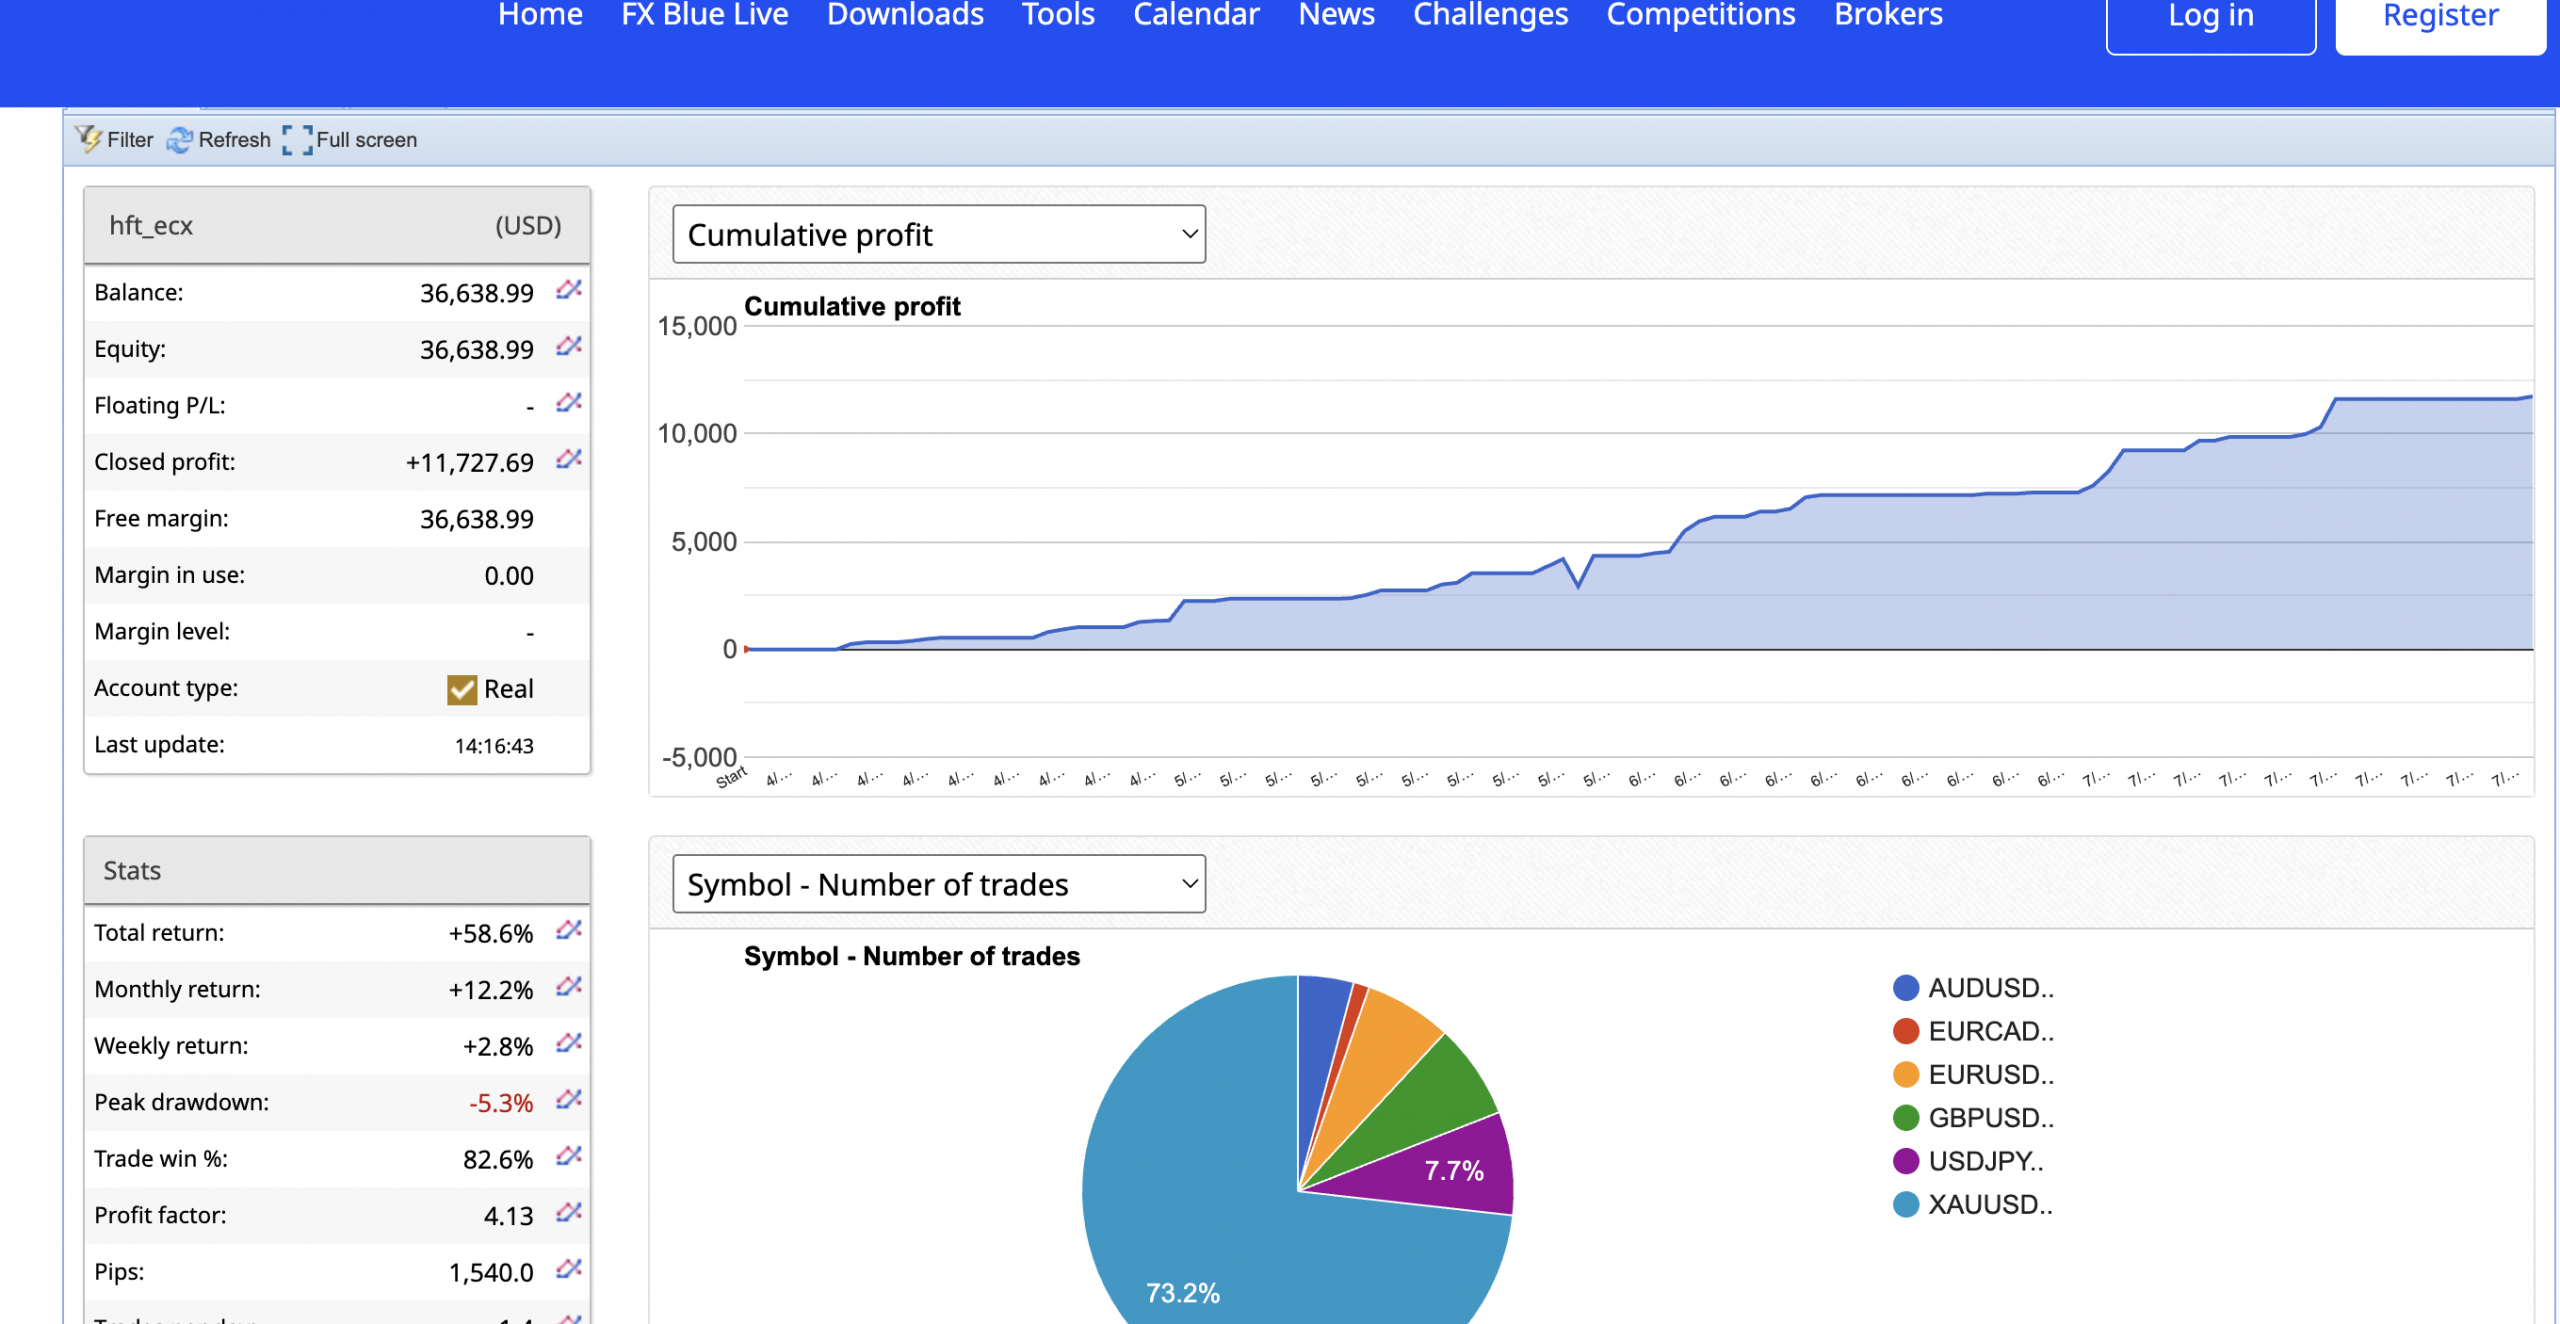
Task: Click the Refresh arrows icon
Action: click(180, 140)
